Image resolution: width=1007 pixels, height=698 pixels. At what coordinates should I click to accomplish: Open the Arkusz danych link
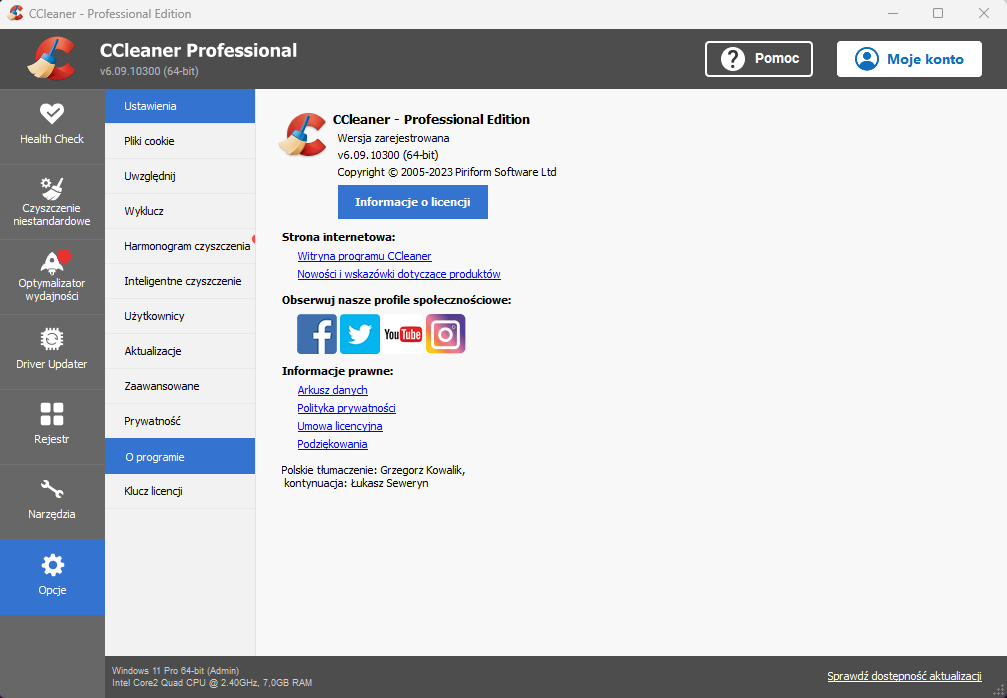332,390
